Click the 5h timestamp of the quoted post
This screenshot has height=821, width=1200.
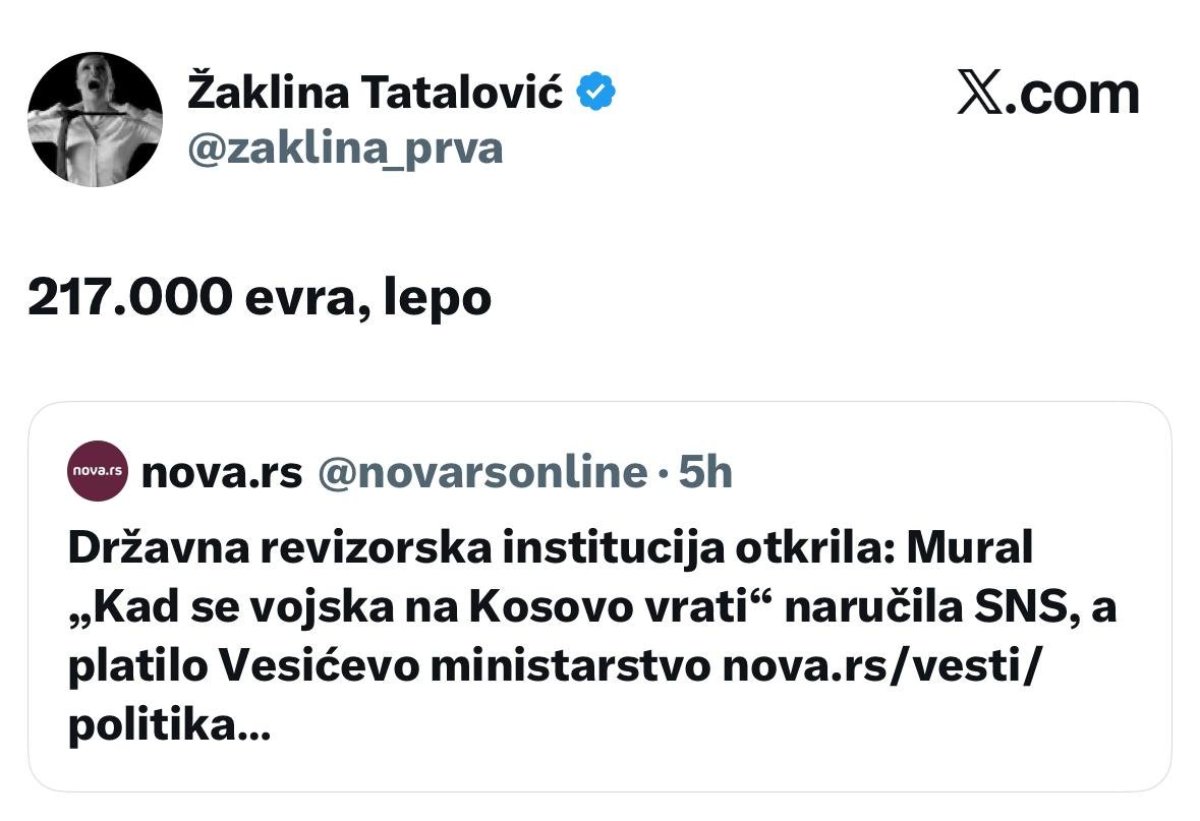click(x=706, y=472)
